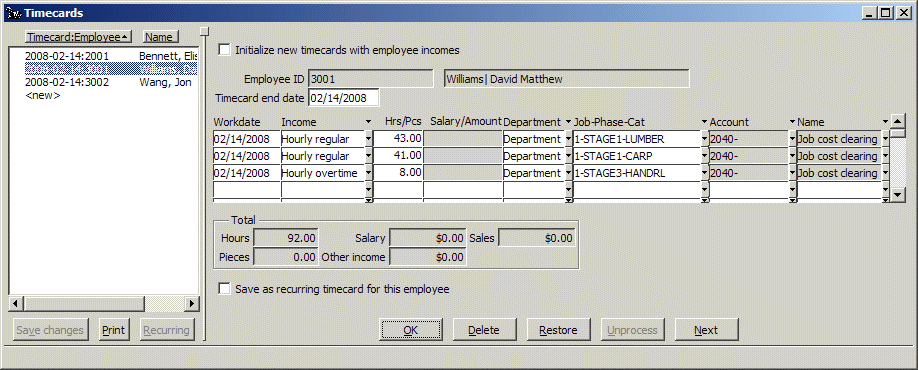Click timecard list scroll right arrow
Screen dimensions: 918x370
[191, 303]
